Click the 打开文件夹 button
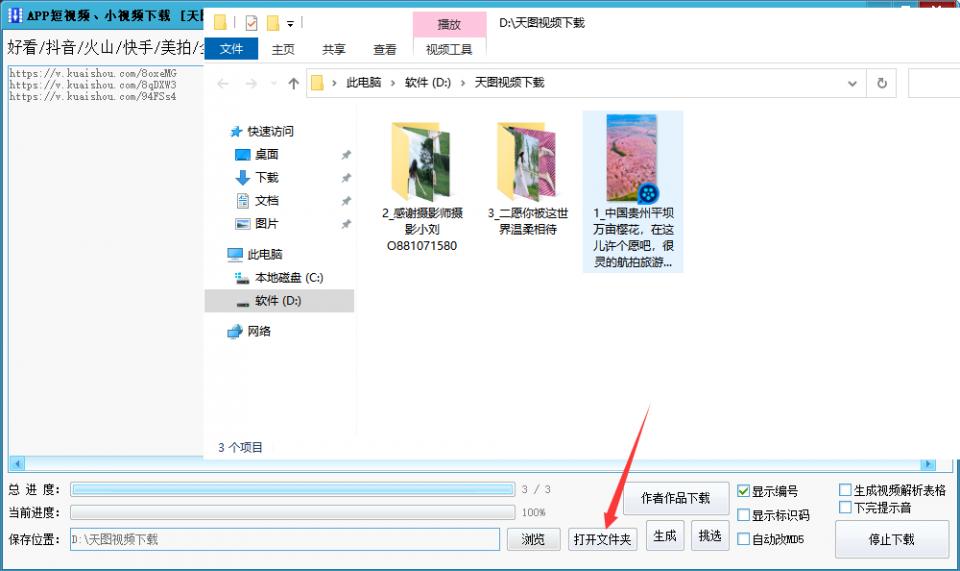This screenshot has height=571, width=960. tap(602, 539)
